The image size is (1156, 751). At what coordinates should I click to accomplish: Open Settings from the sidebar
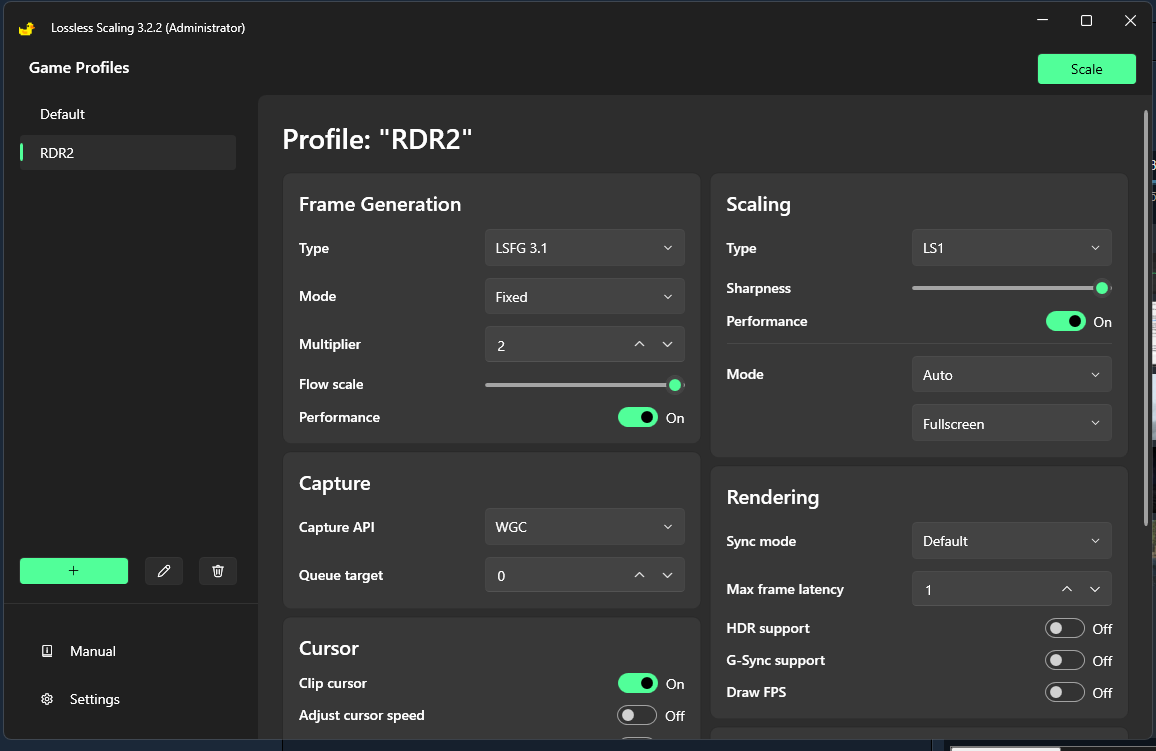point(94,699)
